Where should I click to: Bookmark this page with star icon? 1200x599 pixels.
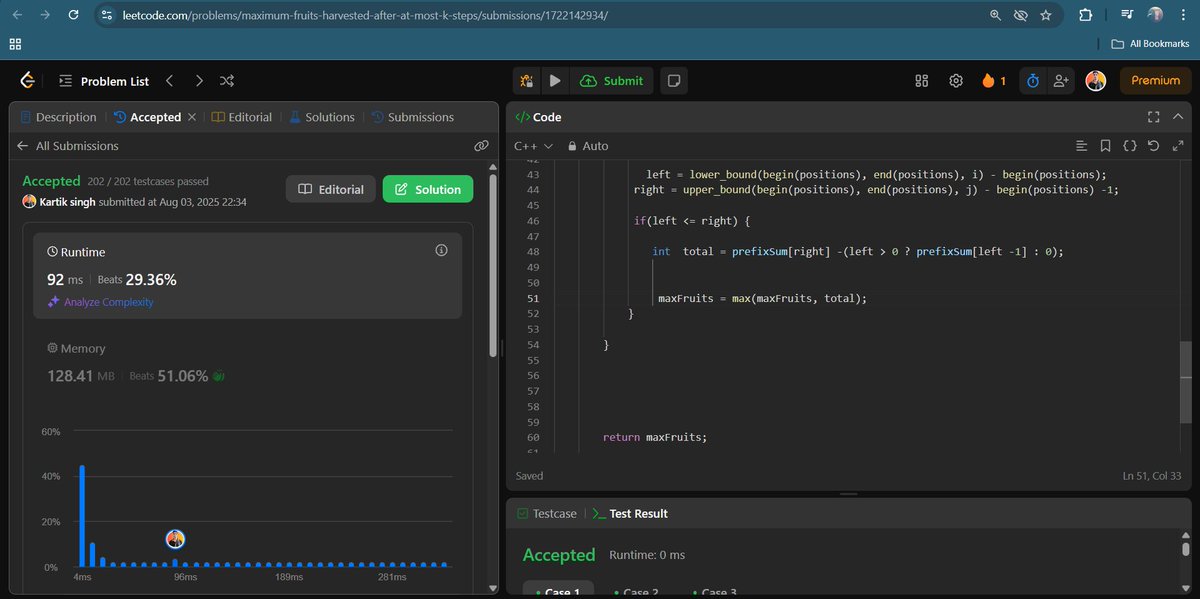coord(1046,16)
